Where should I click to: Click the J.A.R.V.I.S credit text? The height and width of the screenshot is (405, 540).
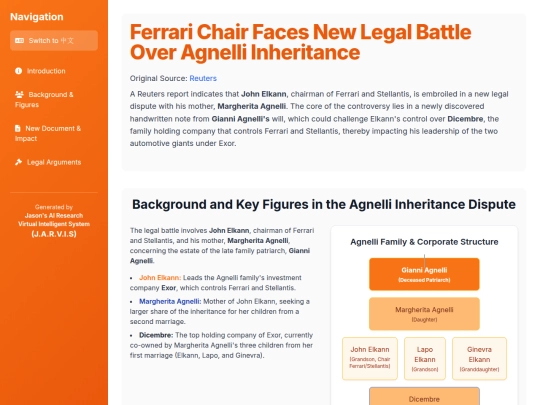click(x=54, y=234)
